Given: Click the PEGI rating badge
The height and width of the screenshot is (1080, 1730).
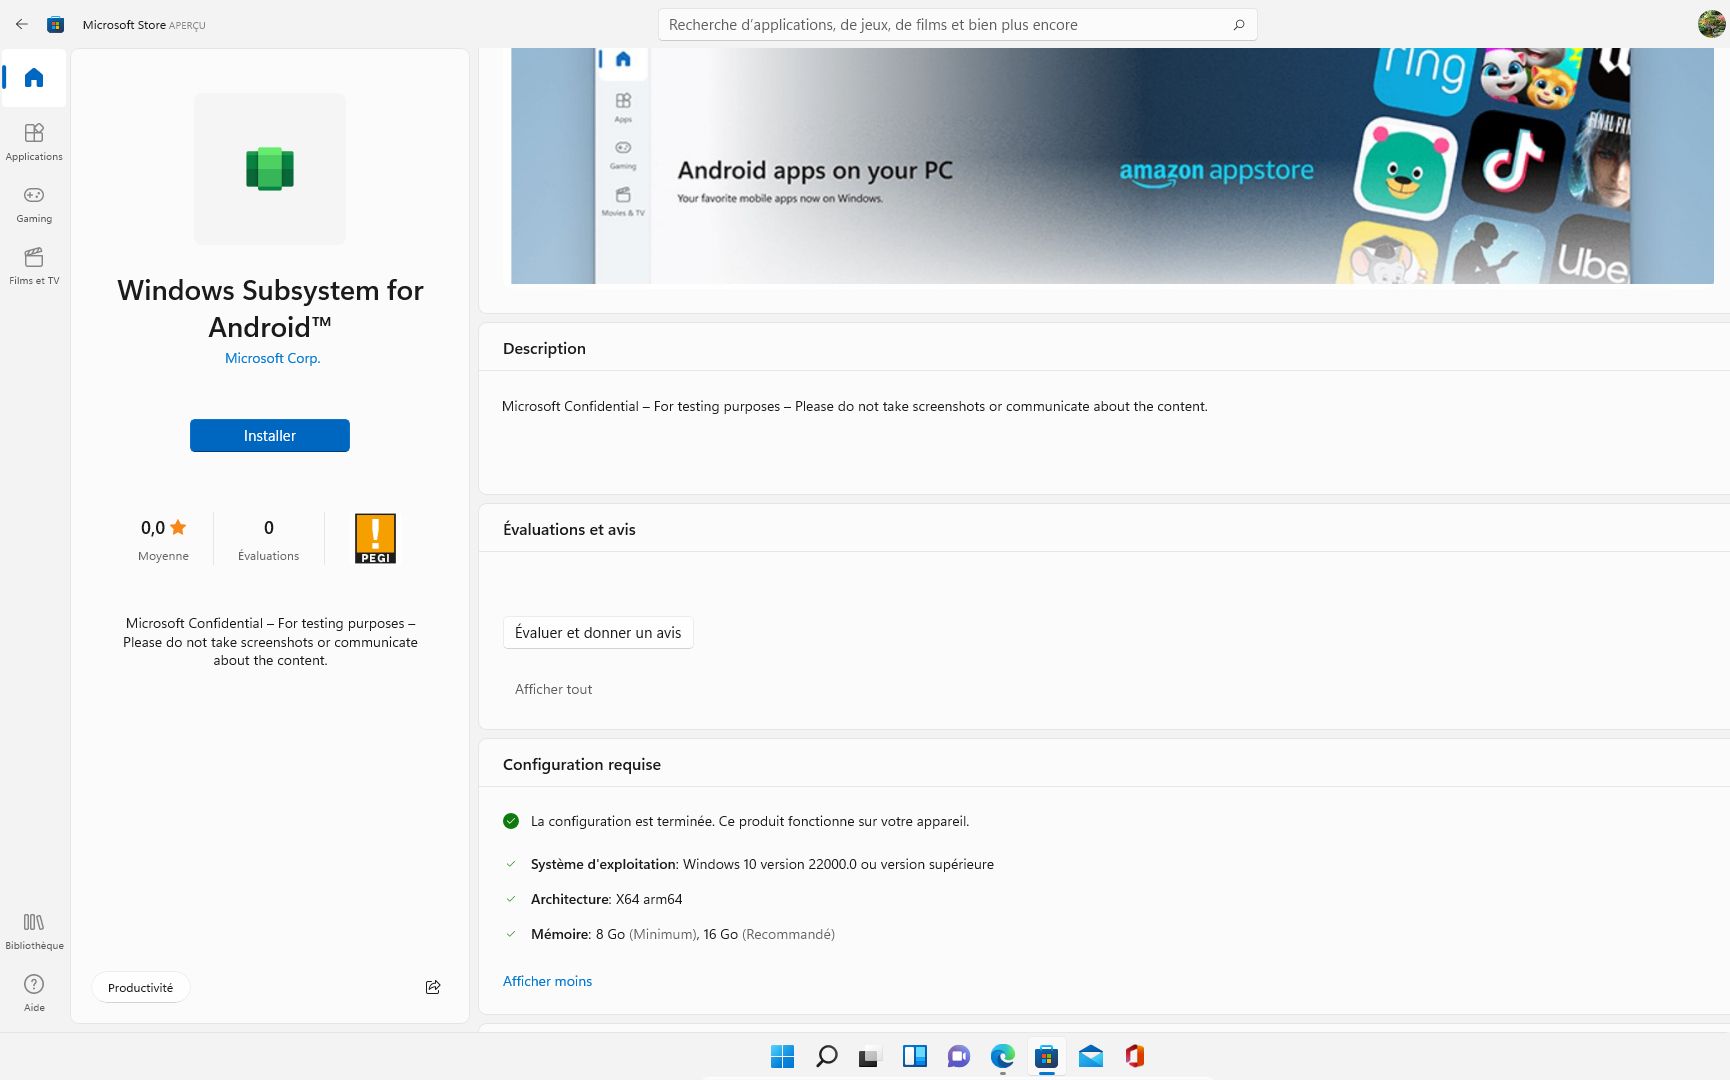Looking at the screenshot, I should (x=375, y=538).
